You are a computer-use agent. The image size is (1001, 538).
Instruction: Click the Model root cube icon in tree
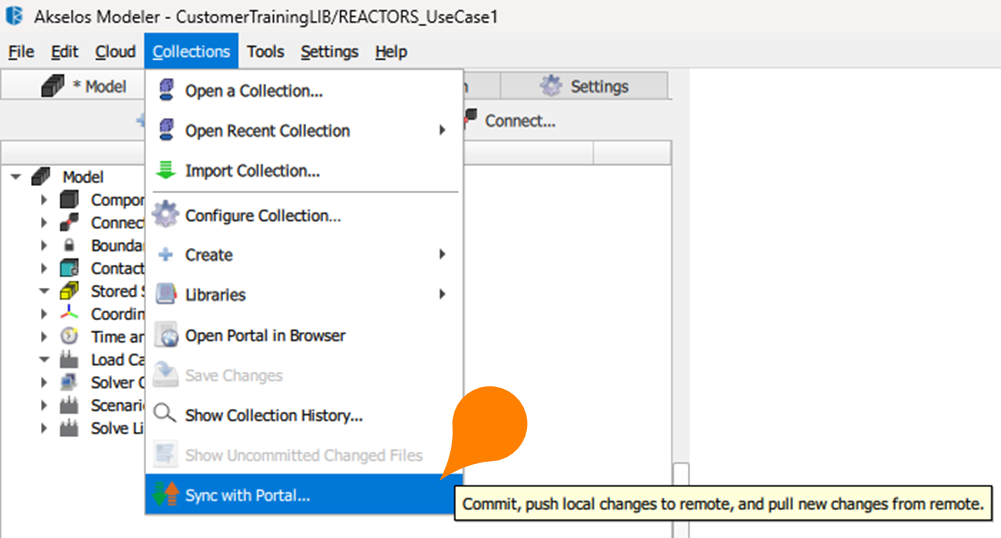point(41,176)
